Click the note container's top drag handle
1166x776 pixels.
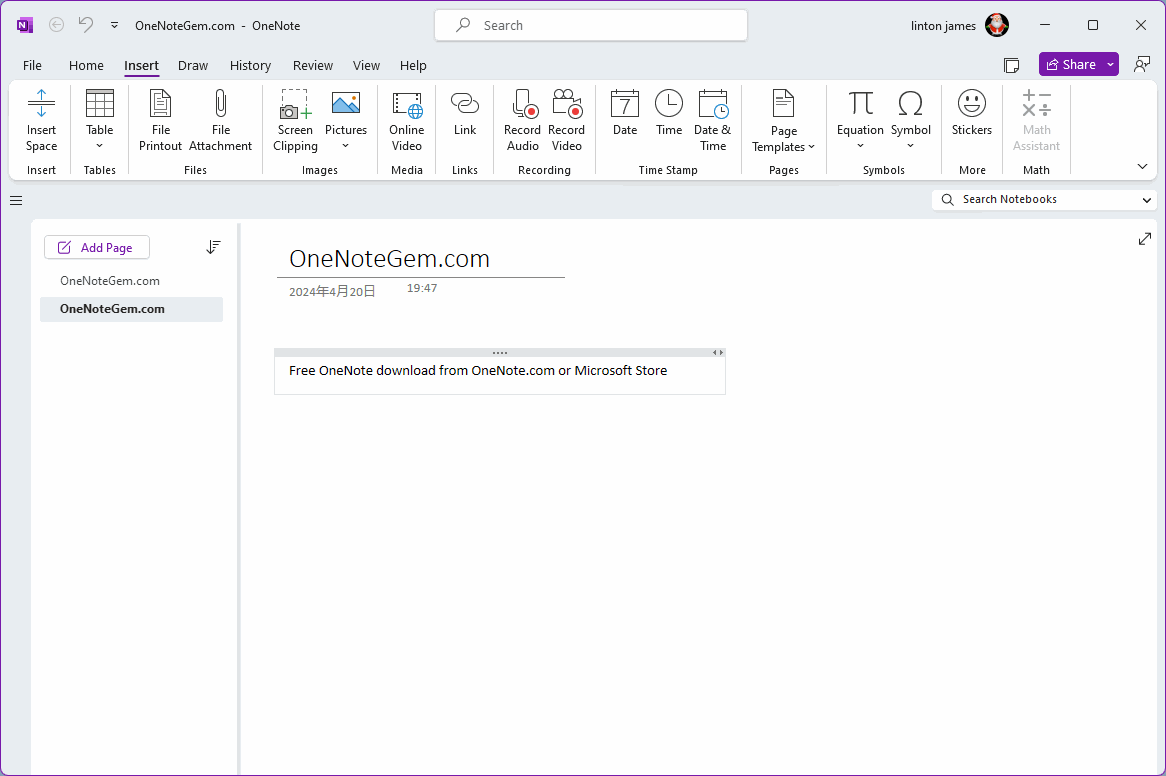pos(500,353)
